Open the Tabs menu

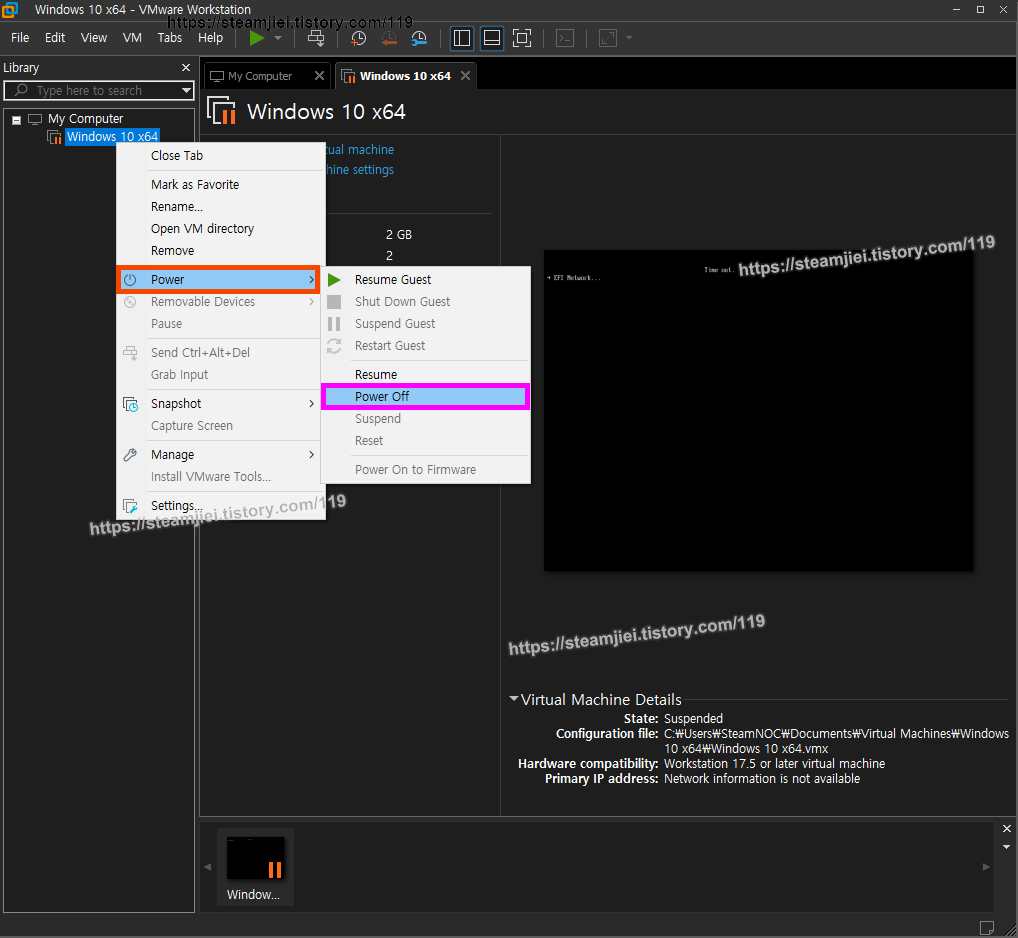coord(169,38)
